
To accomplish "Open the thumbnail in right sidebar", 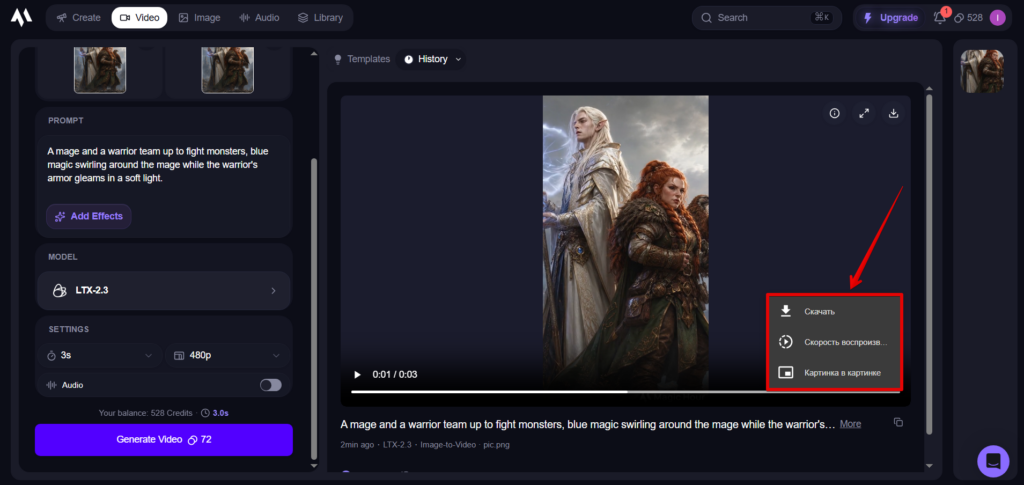I will pyautogui.click(x=982, y=71).
